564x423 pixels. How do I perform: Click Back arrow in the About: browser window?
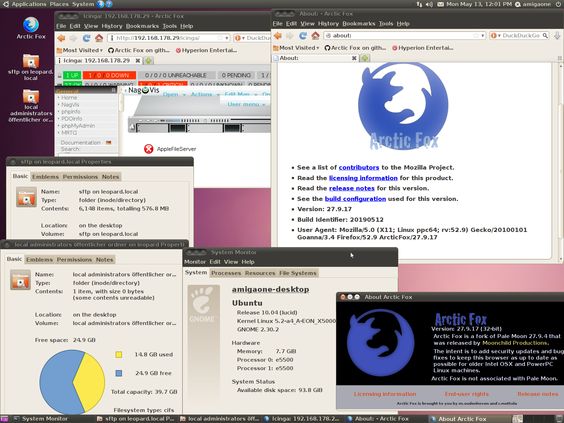(x=278, y=36)
